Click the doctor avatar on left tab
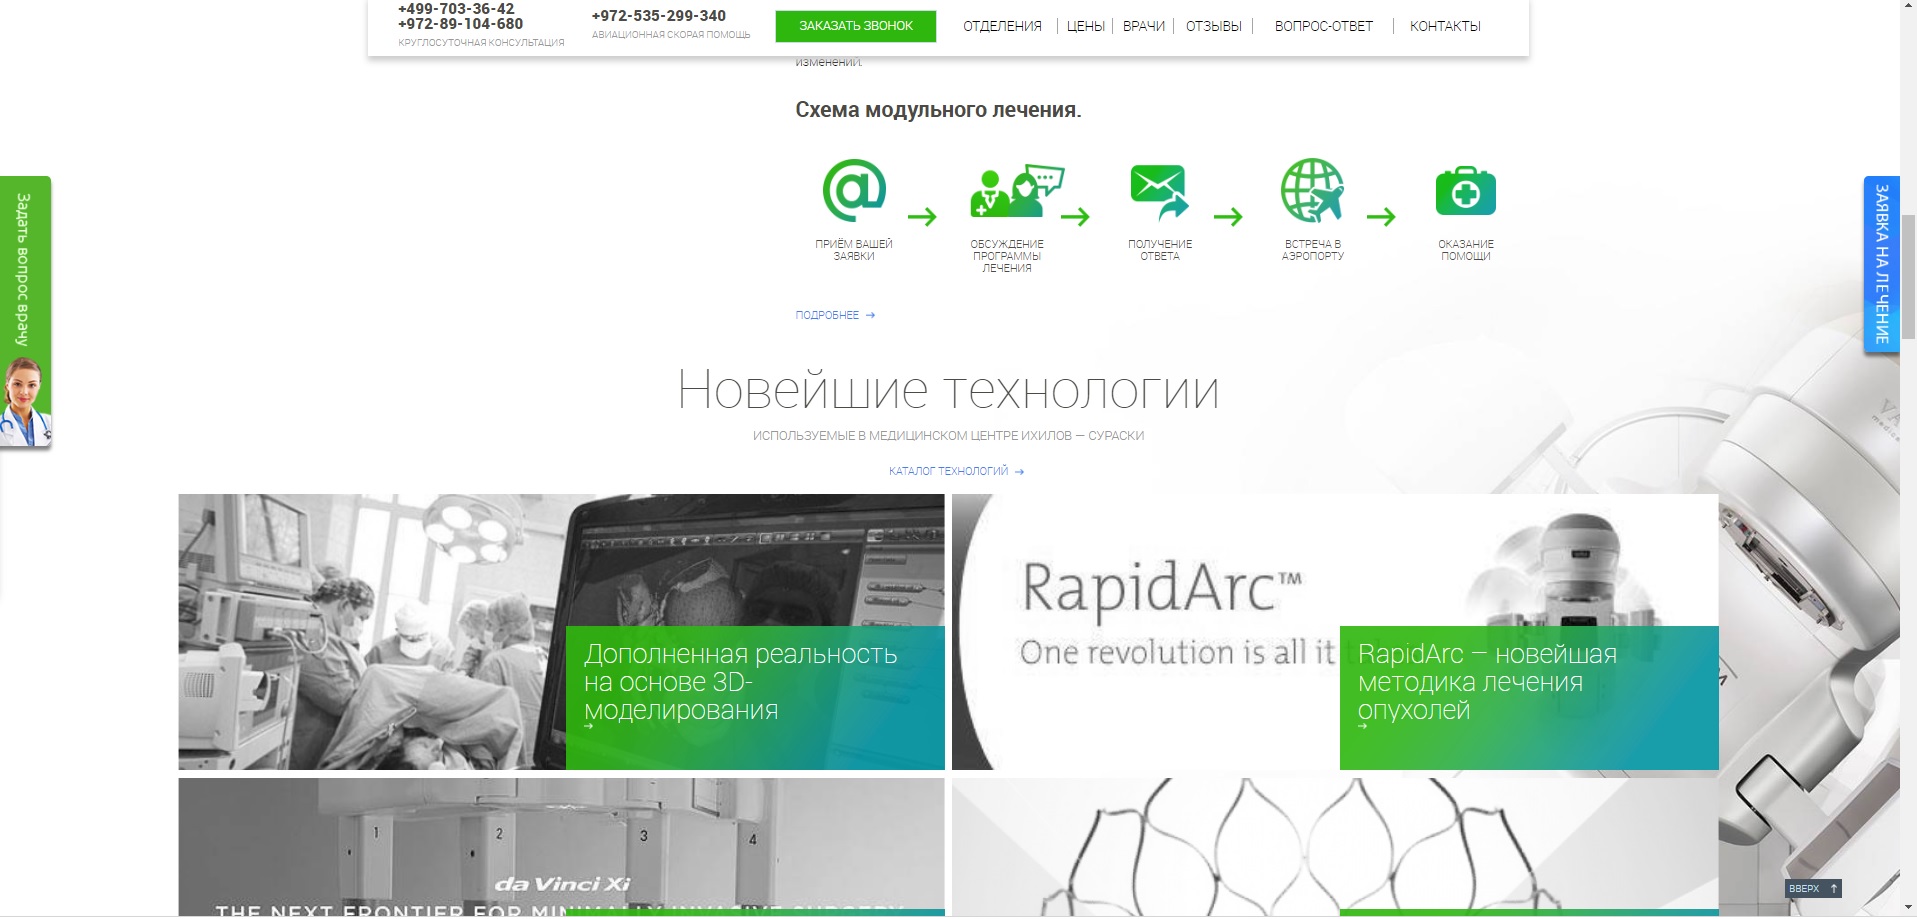The height and width of the screenshot is (919, 1917). click(x=24, y=402)
